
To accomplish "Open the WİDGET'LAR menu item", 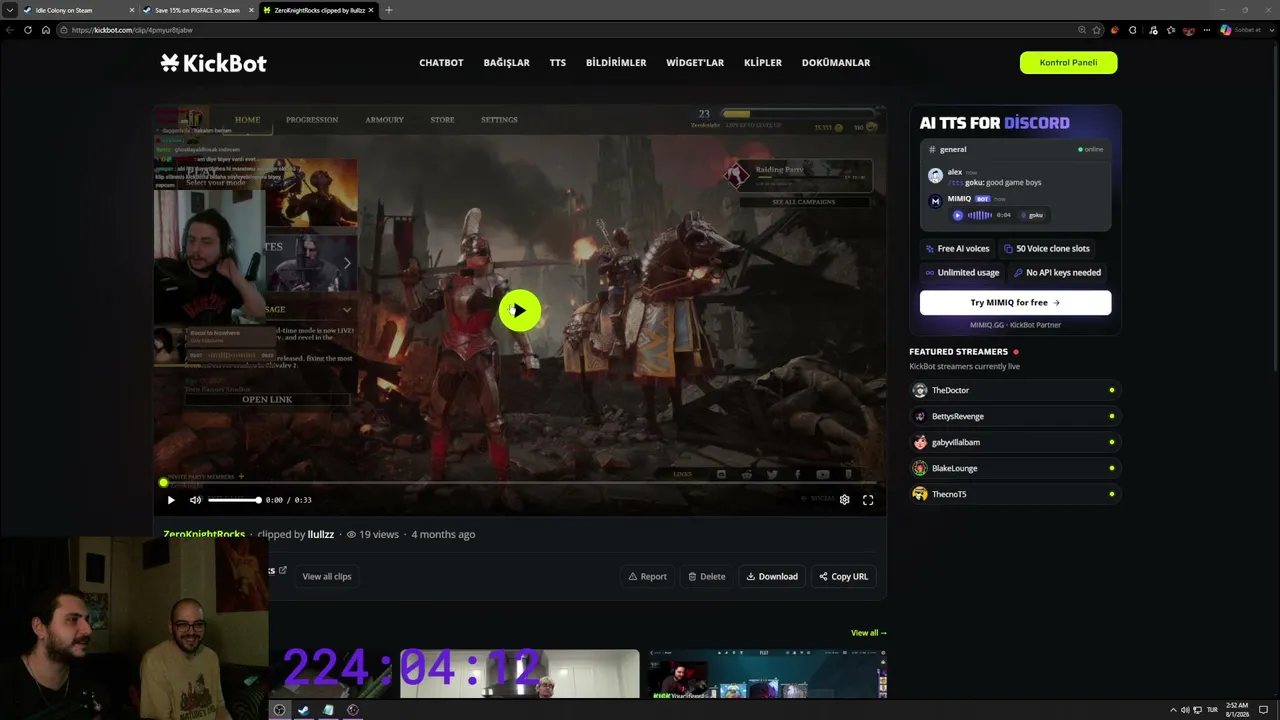I will [x=695, y=62].
